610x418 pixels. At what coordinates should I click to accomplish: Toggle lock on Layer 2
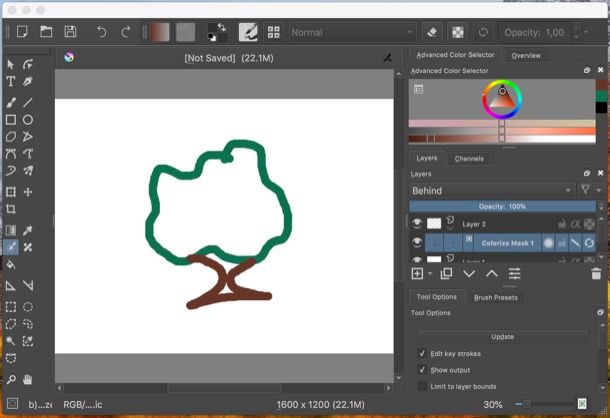point(562,224)
